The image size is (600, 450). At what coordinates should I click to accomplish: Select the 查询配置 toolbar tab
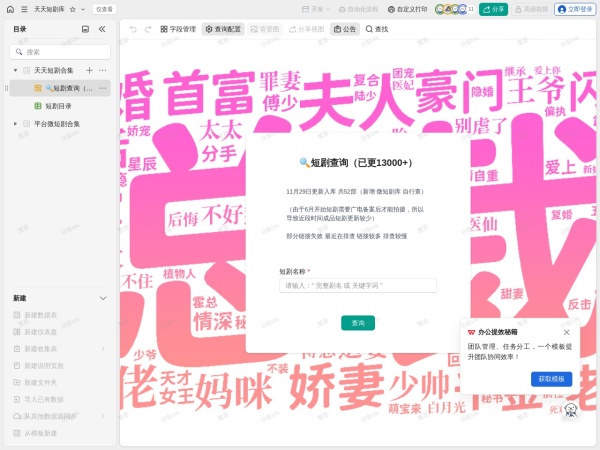pyautogui.click(x=223, y=29)
